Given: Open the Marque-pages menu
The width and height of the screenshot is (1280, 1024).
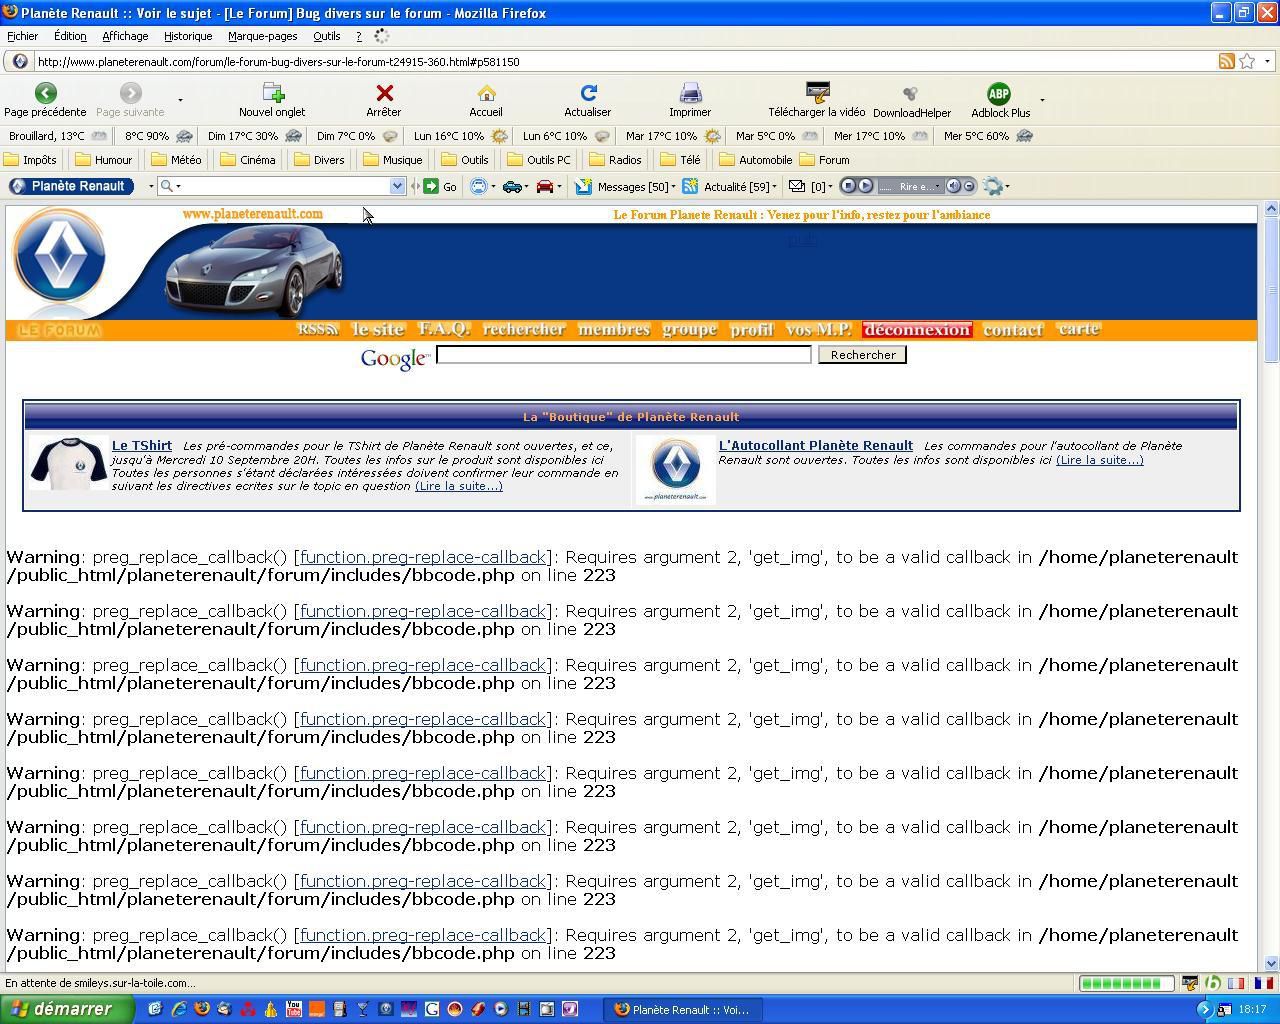Looking at the screenshot, I should (262, 36).
